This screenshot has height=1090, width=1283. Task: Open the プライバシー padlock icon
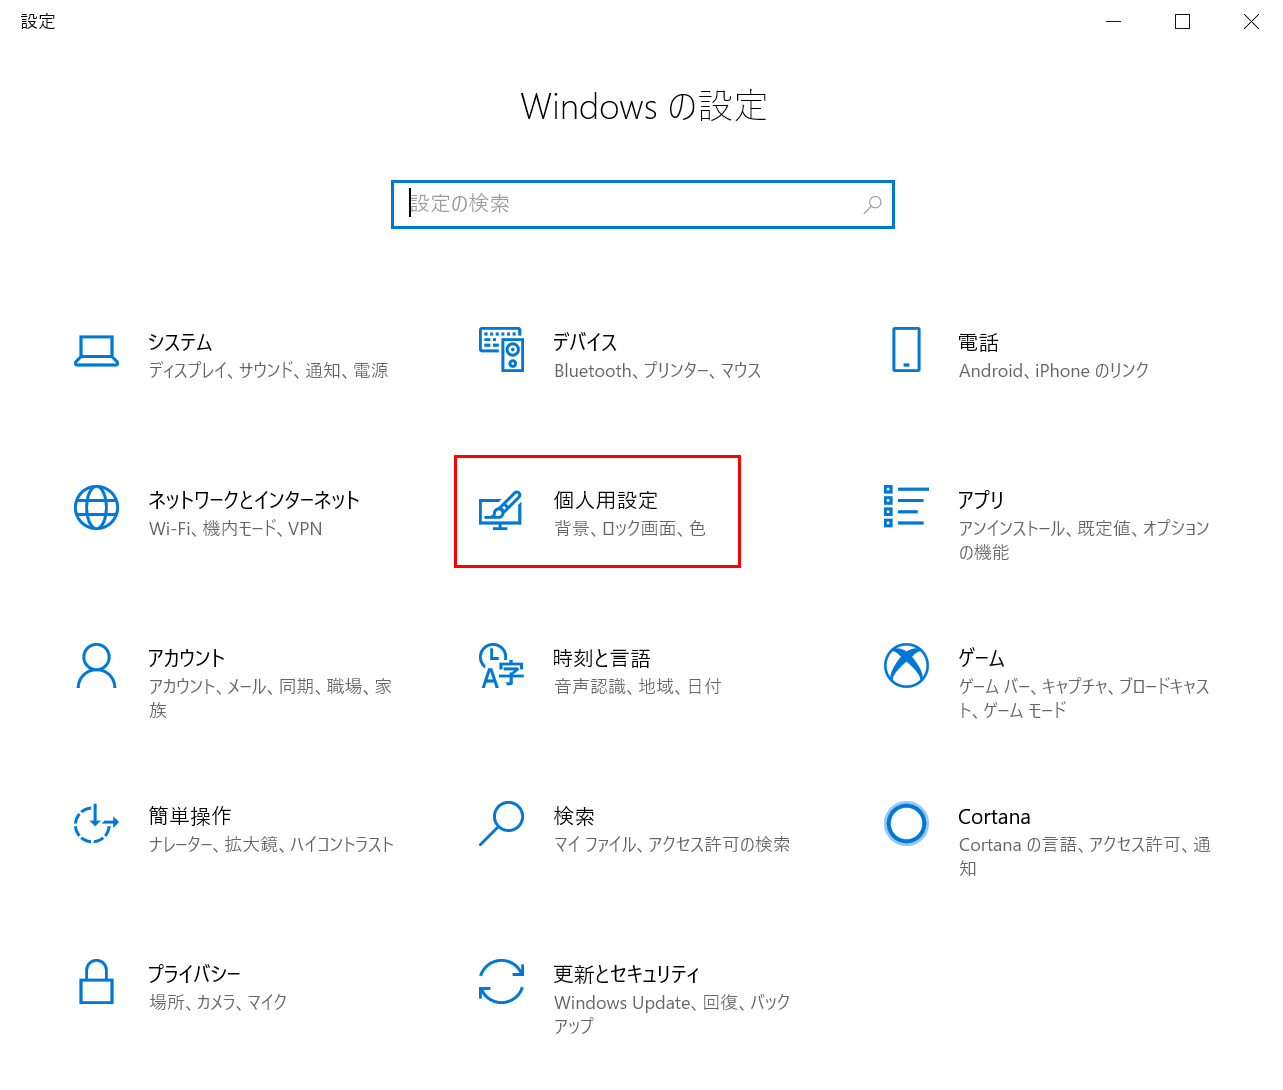point(97,981)
